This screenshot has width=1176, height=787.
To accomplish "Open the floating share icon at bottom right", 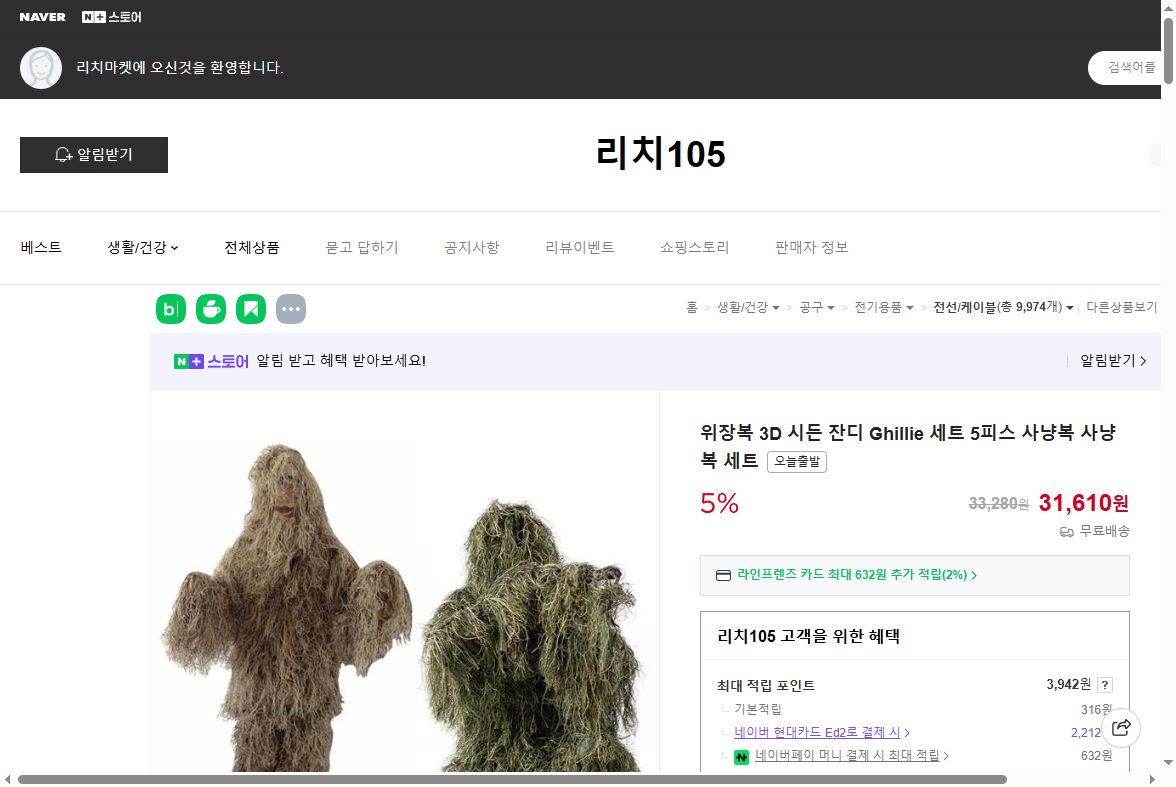I will (1122, 729).
